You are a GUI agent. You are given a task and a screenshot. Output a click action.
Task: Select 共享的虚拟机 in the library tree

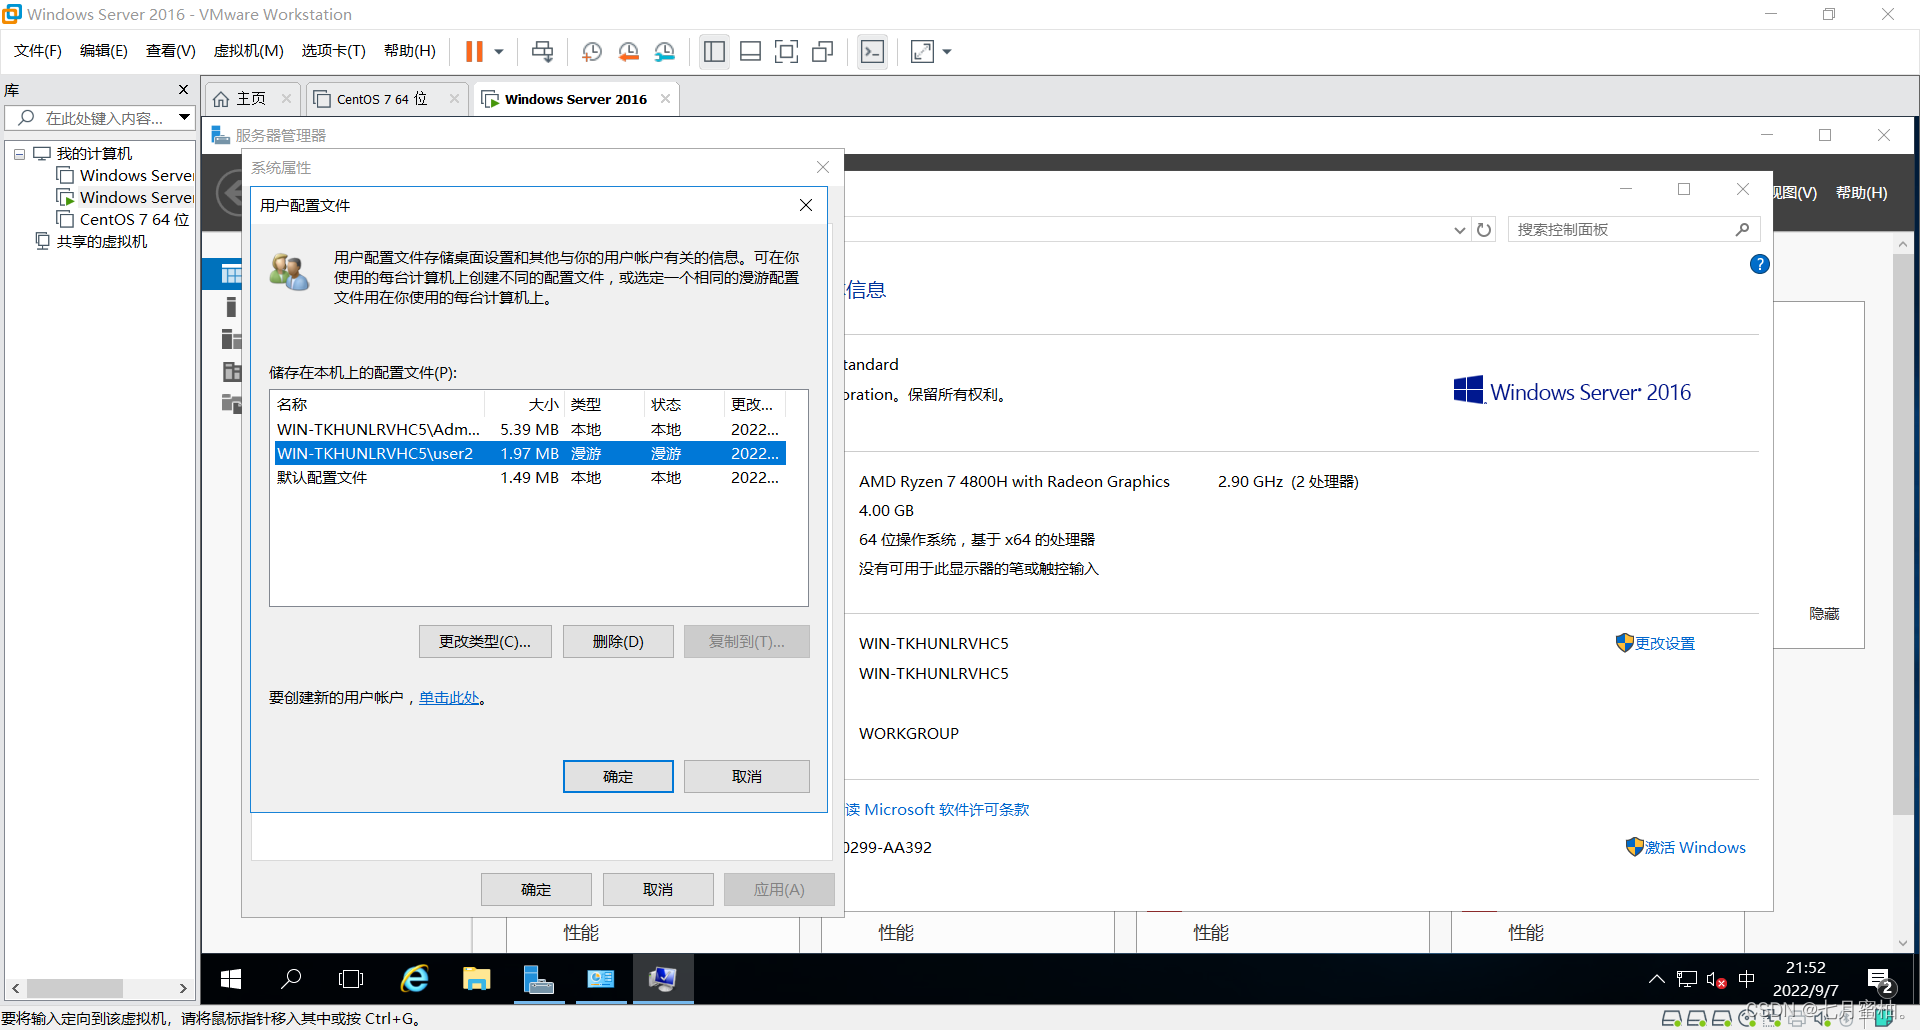pos(101,242)
